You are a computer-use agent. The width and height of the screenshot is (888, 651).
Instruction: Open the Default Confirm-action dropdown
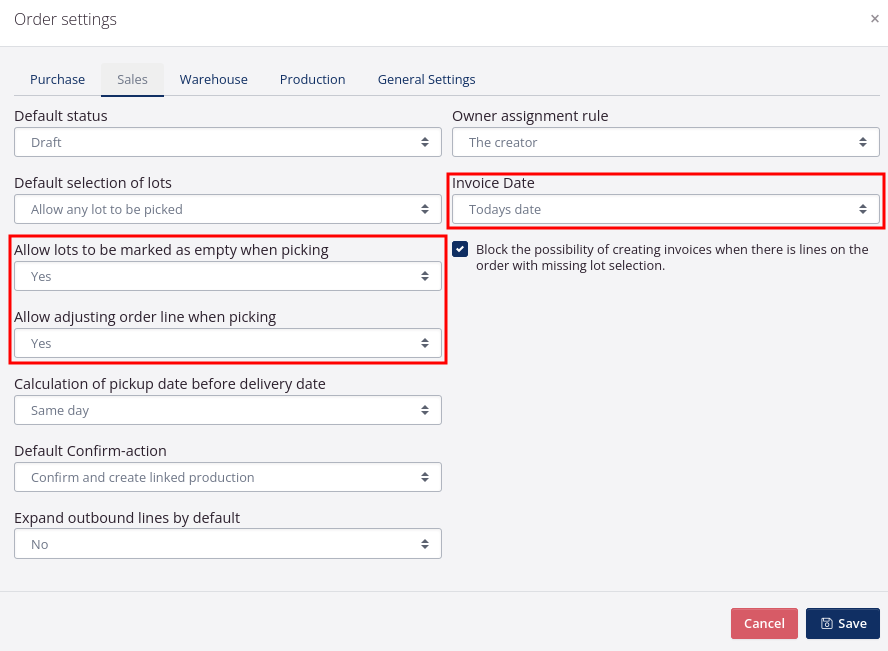pos(227,477)
